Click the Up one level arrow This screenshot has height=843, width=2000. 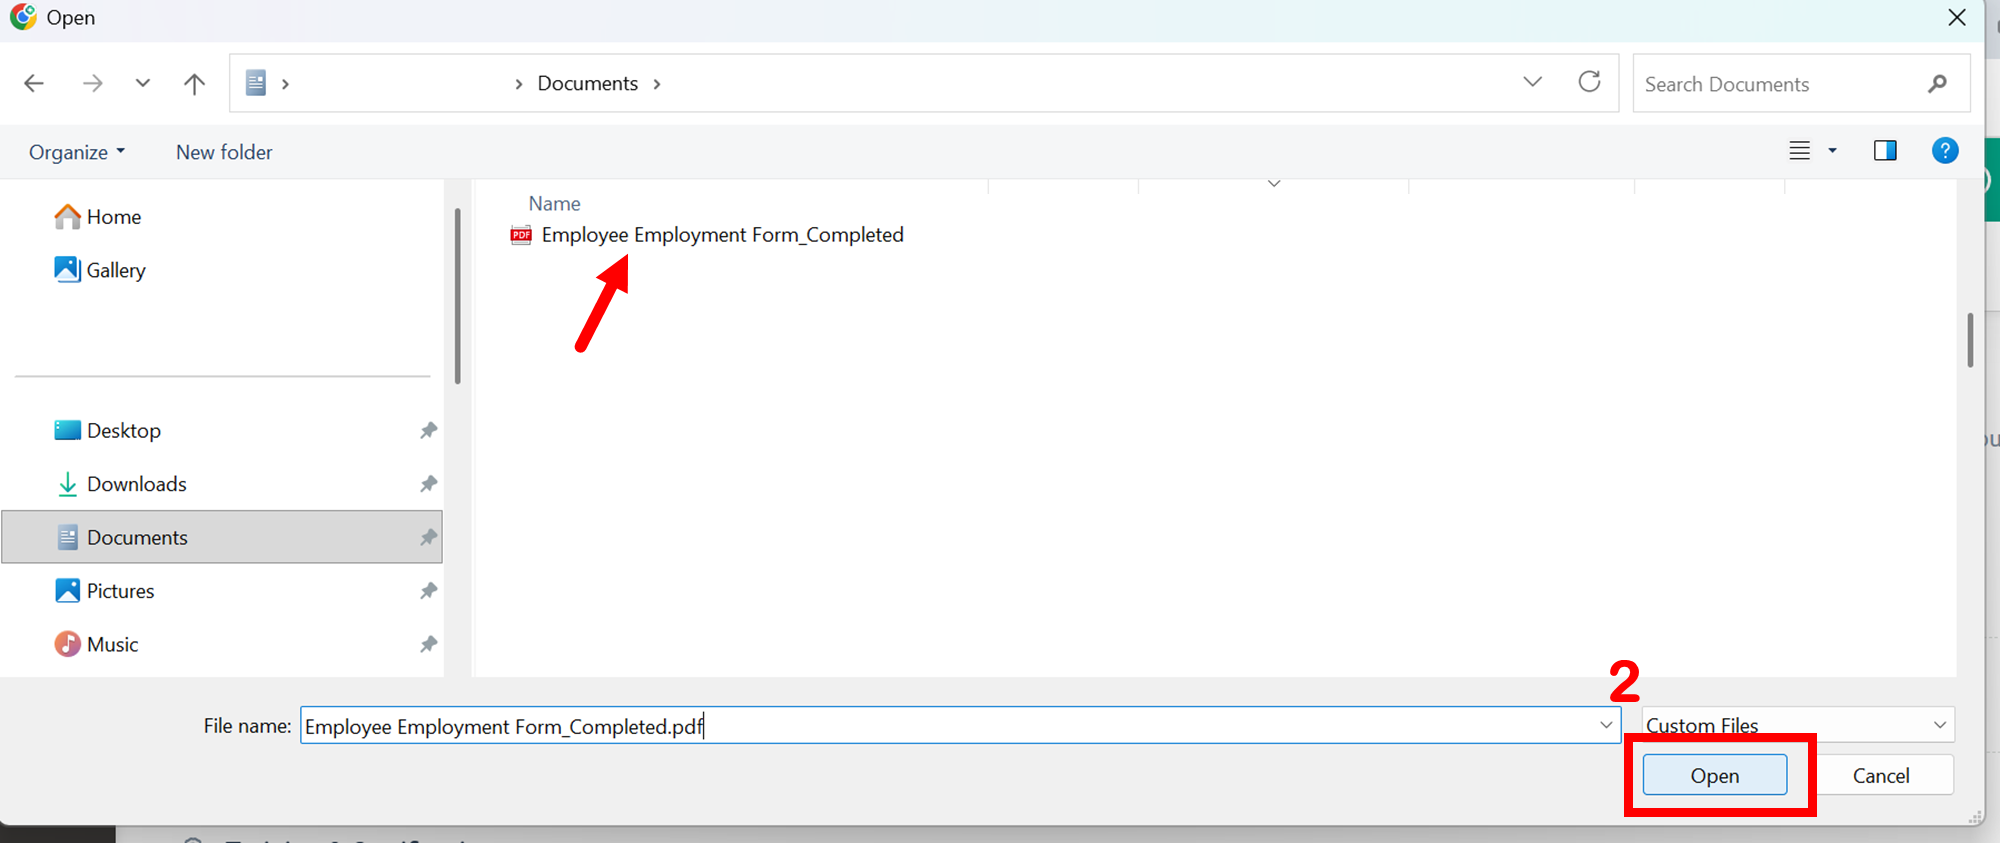tap(194, 83)
